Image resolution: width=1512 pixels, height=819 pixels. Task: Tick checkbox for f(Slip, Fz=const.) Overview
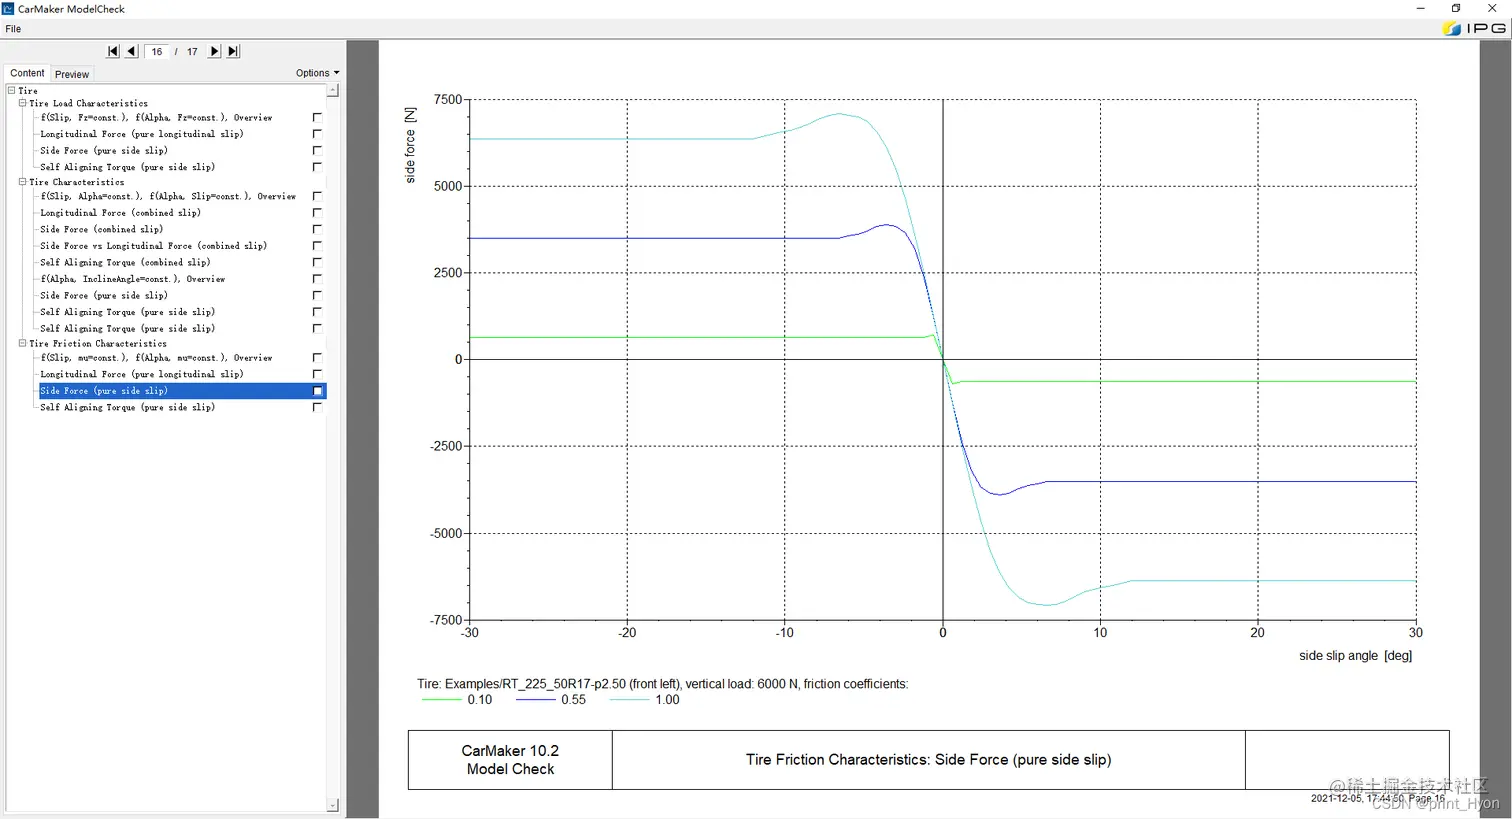(x=317, y=117)
